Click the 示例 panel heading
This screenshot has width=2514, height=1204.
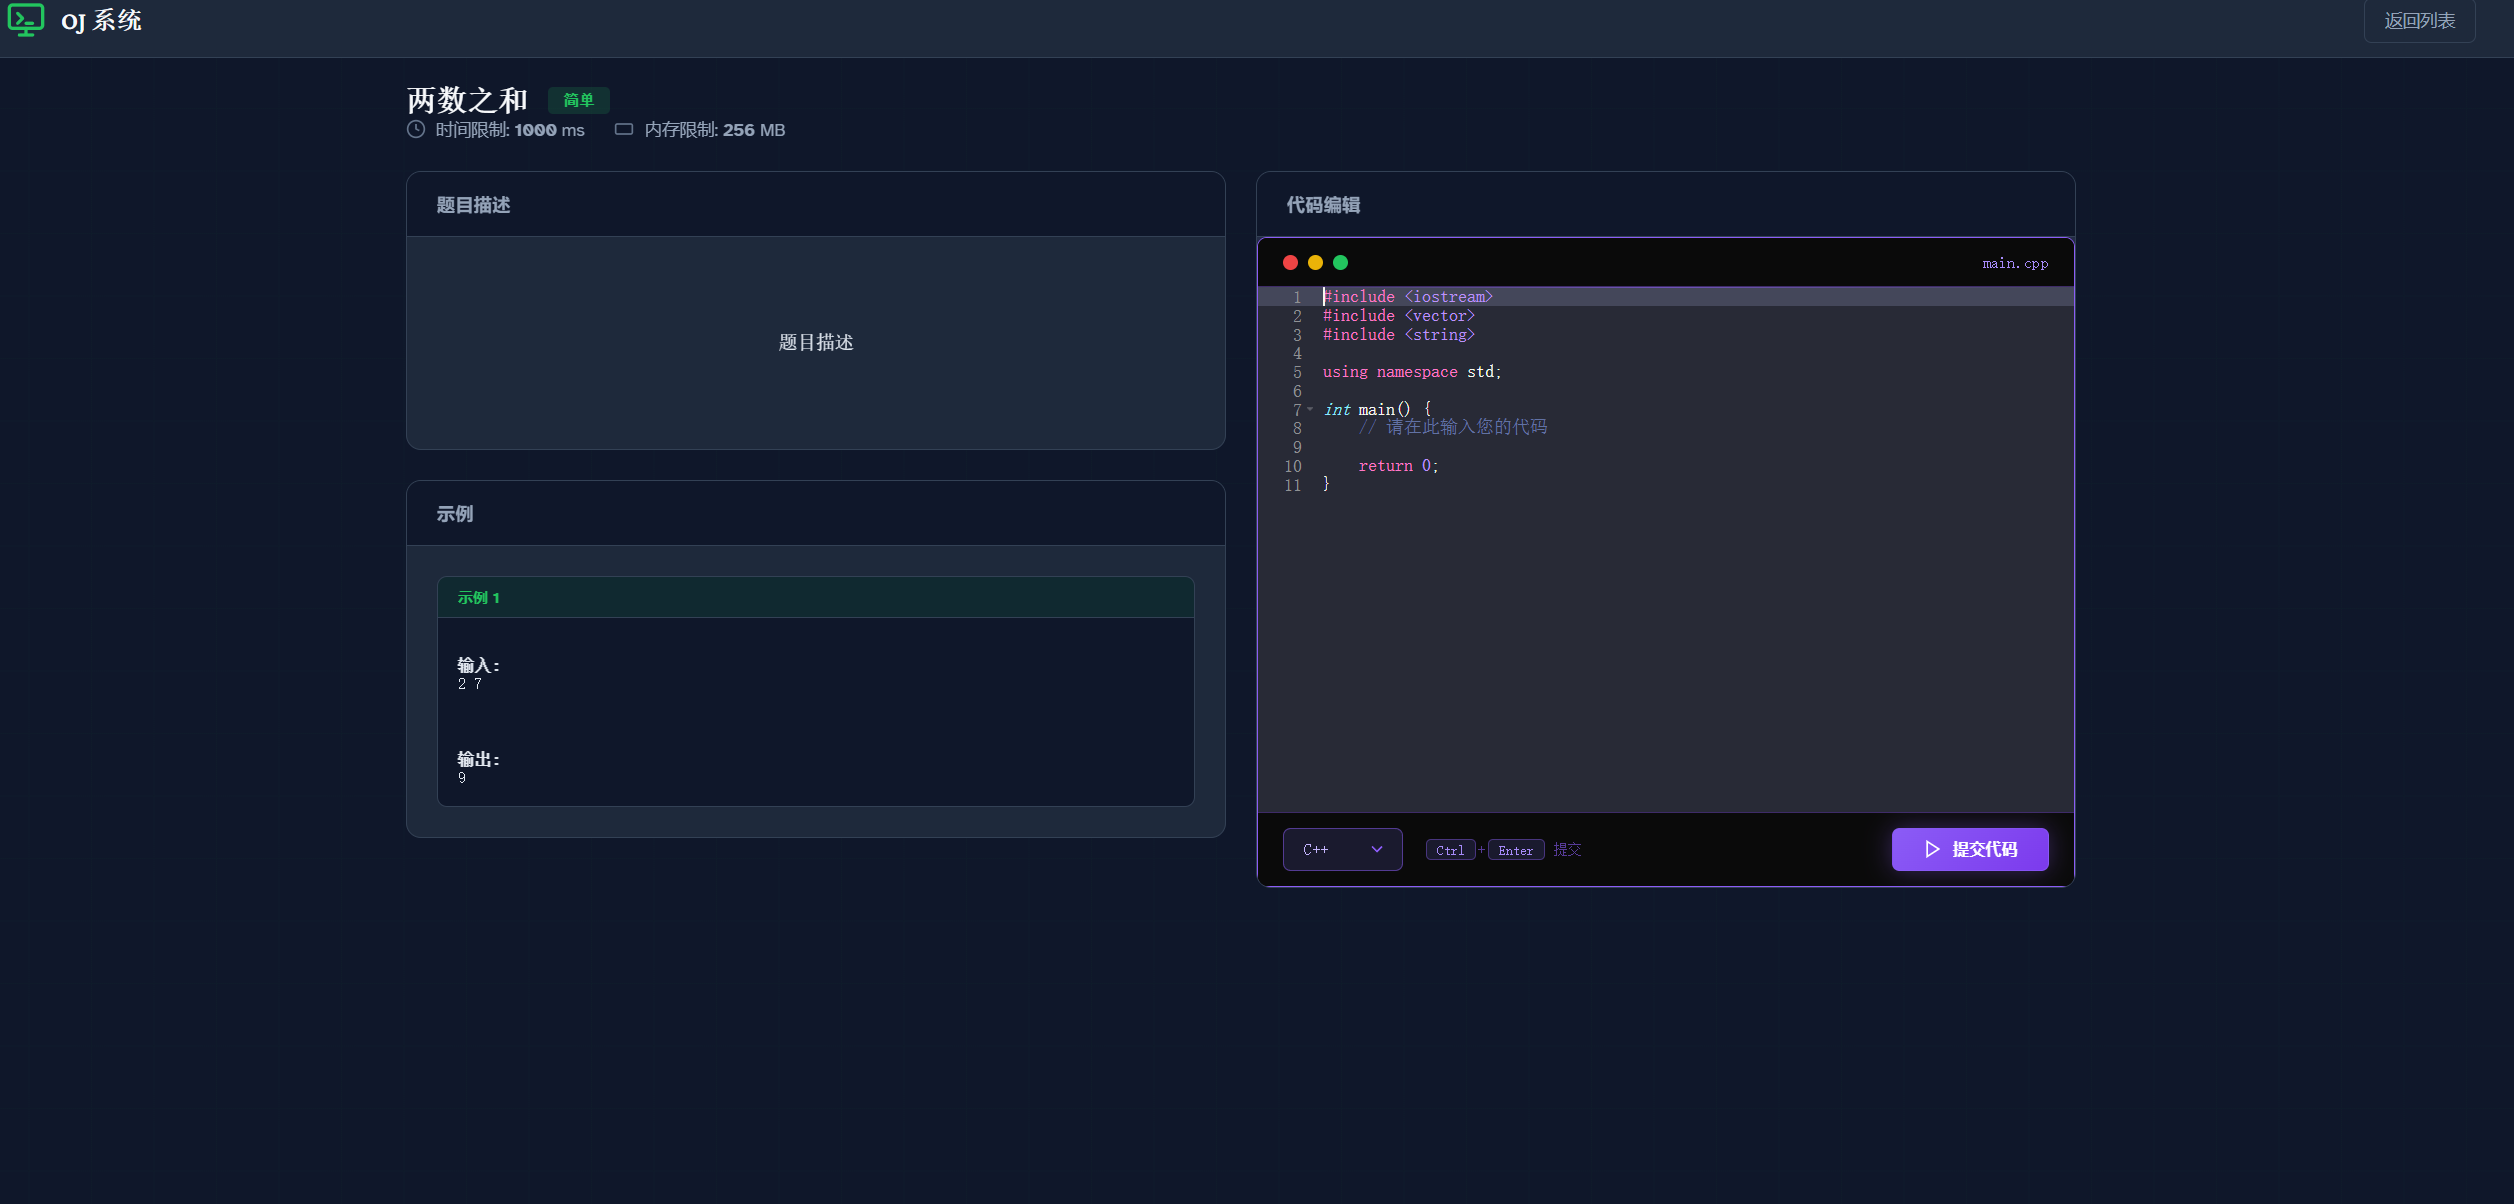click(x=455, y=514)
